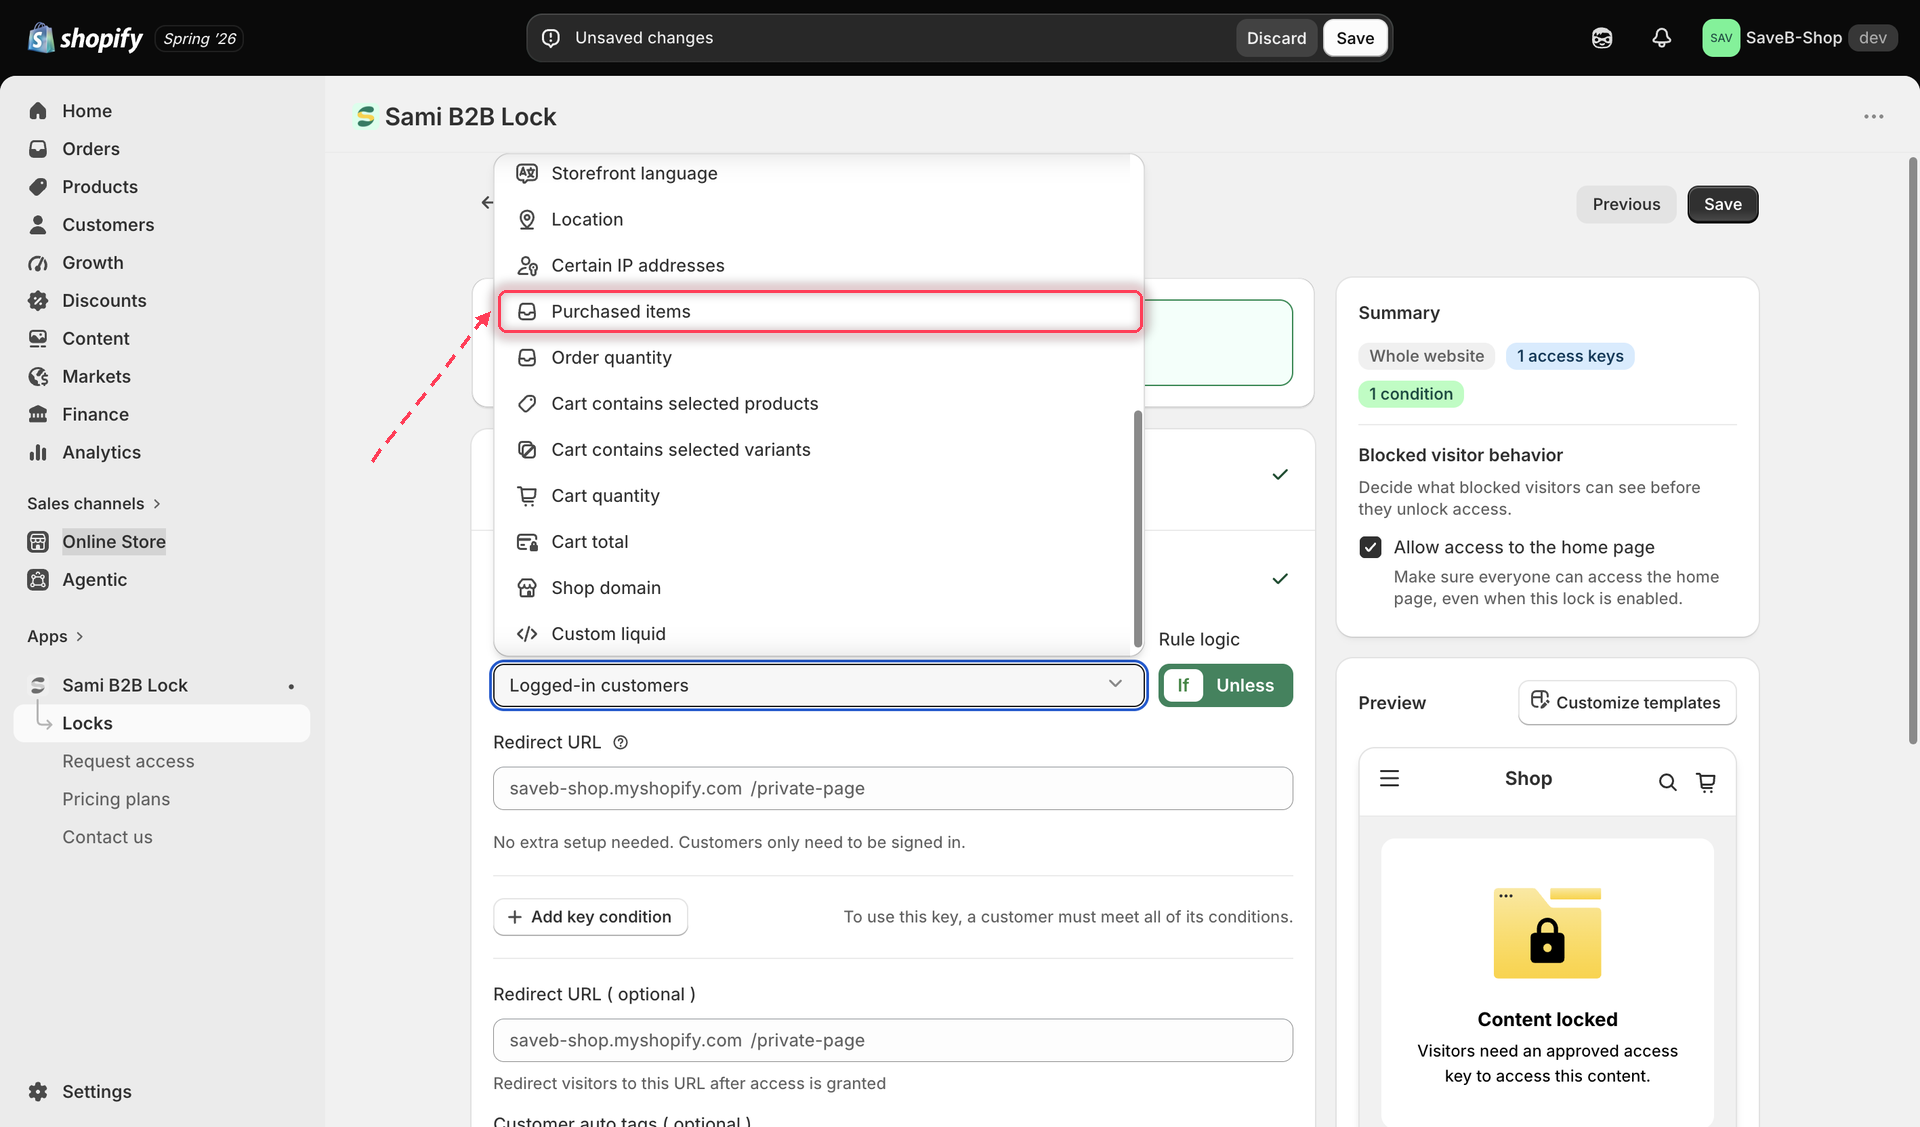The image size is (1920, 1127).
Task: Click the optional Redirect URL input field
Action: pyautogui.click(x=892, y=1041)
